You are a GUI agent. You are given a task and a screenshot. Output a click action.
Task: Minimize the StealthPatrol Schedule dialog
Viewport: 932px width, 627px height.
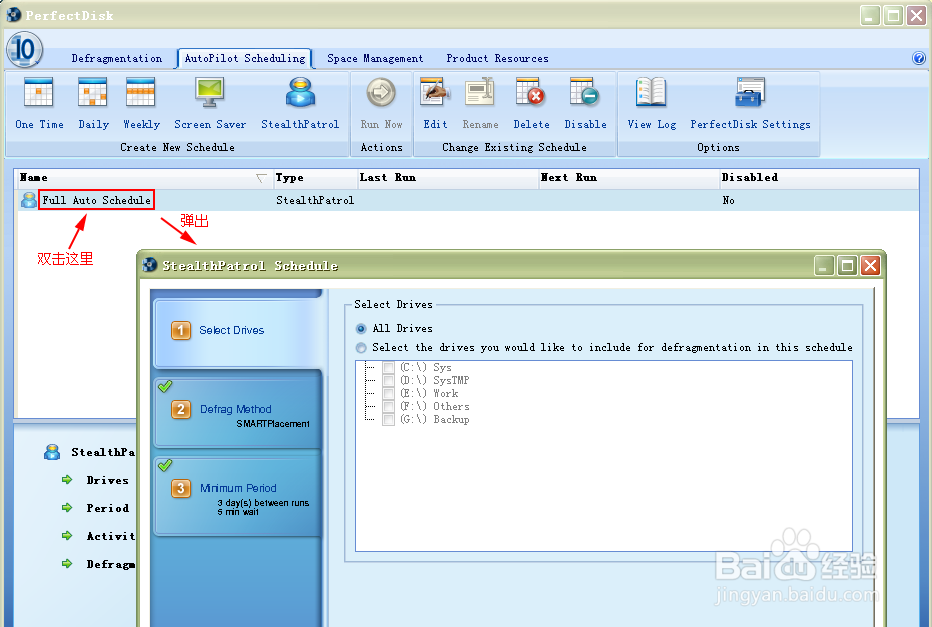tap(824, 265)
